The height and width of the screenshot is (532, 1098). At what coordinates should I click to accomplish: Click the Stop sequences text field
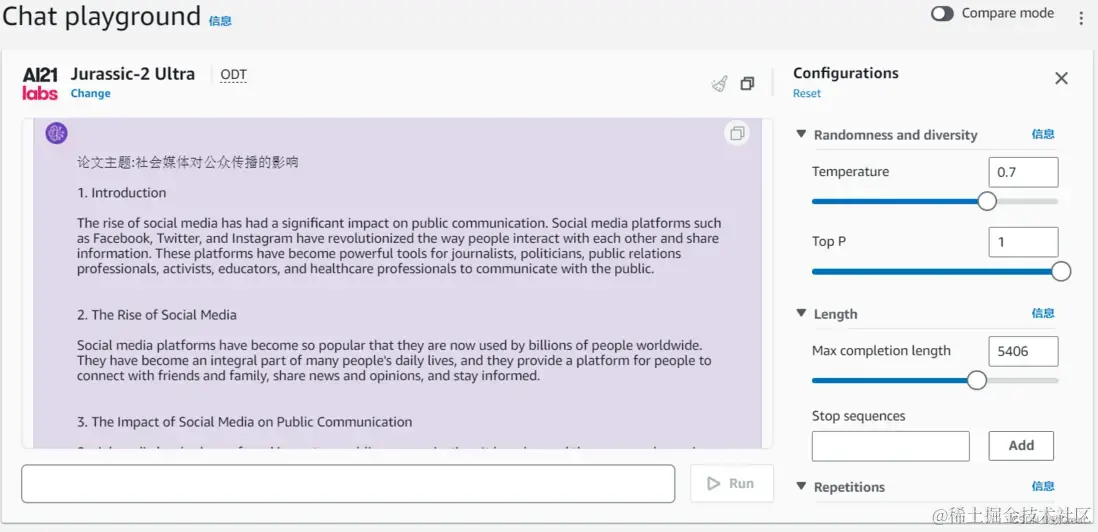point(890,446)
